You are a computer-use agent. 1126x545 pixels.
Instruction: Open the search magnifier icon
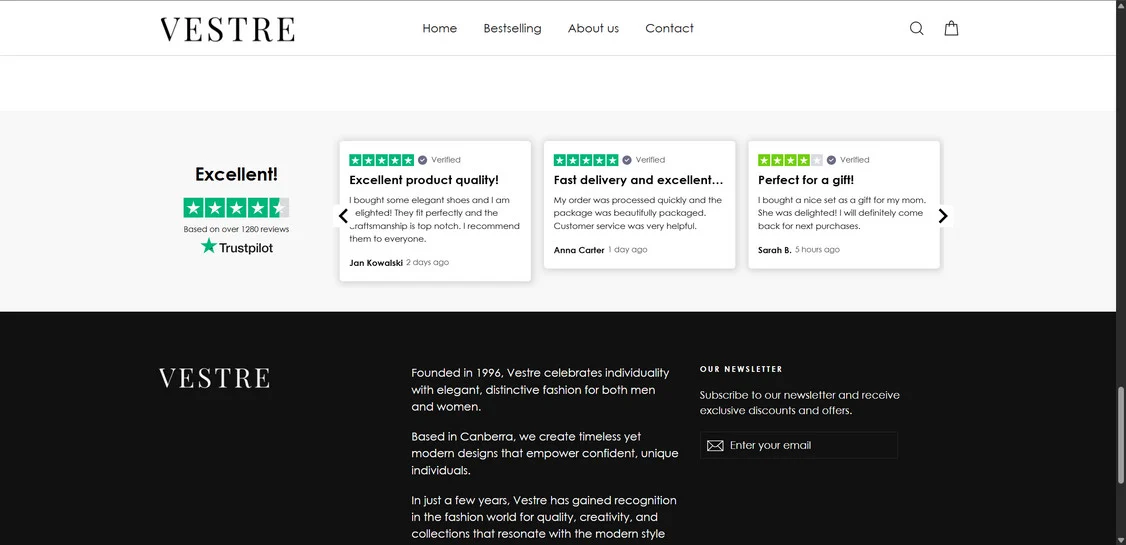click(x=916, y=28)
